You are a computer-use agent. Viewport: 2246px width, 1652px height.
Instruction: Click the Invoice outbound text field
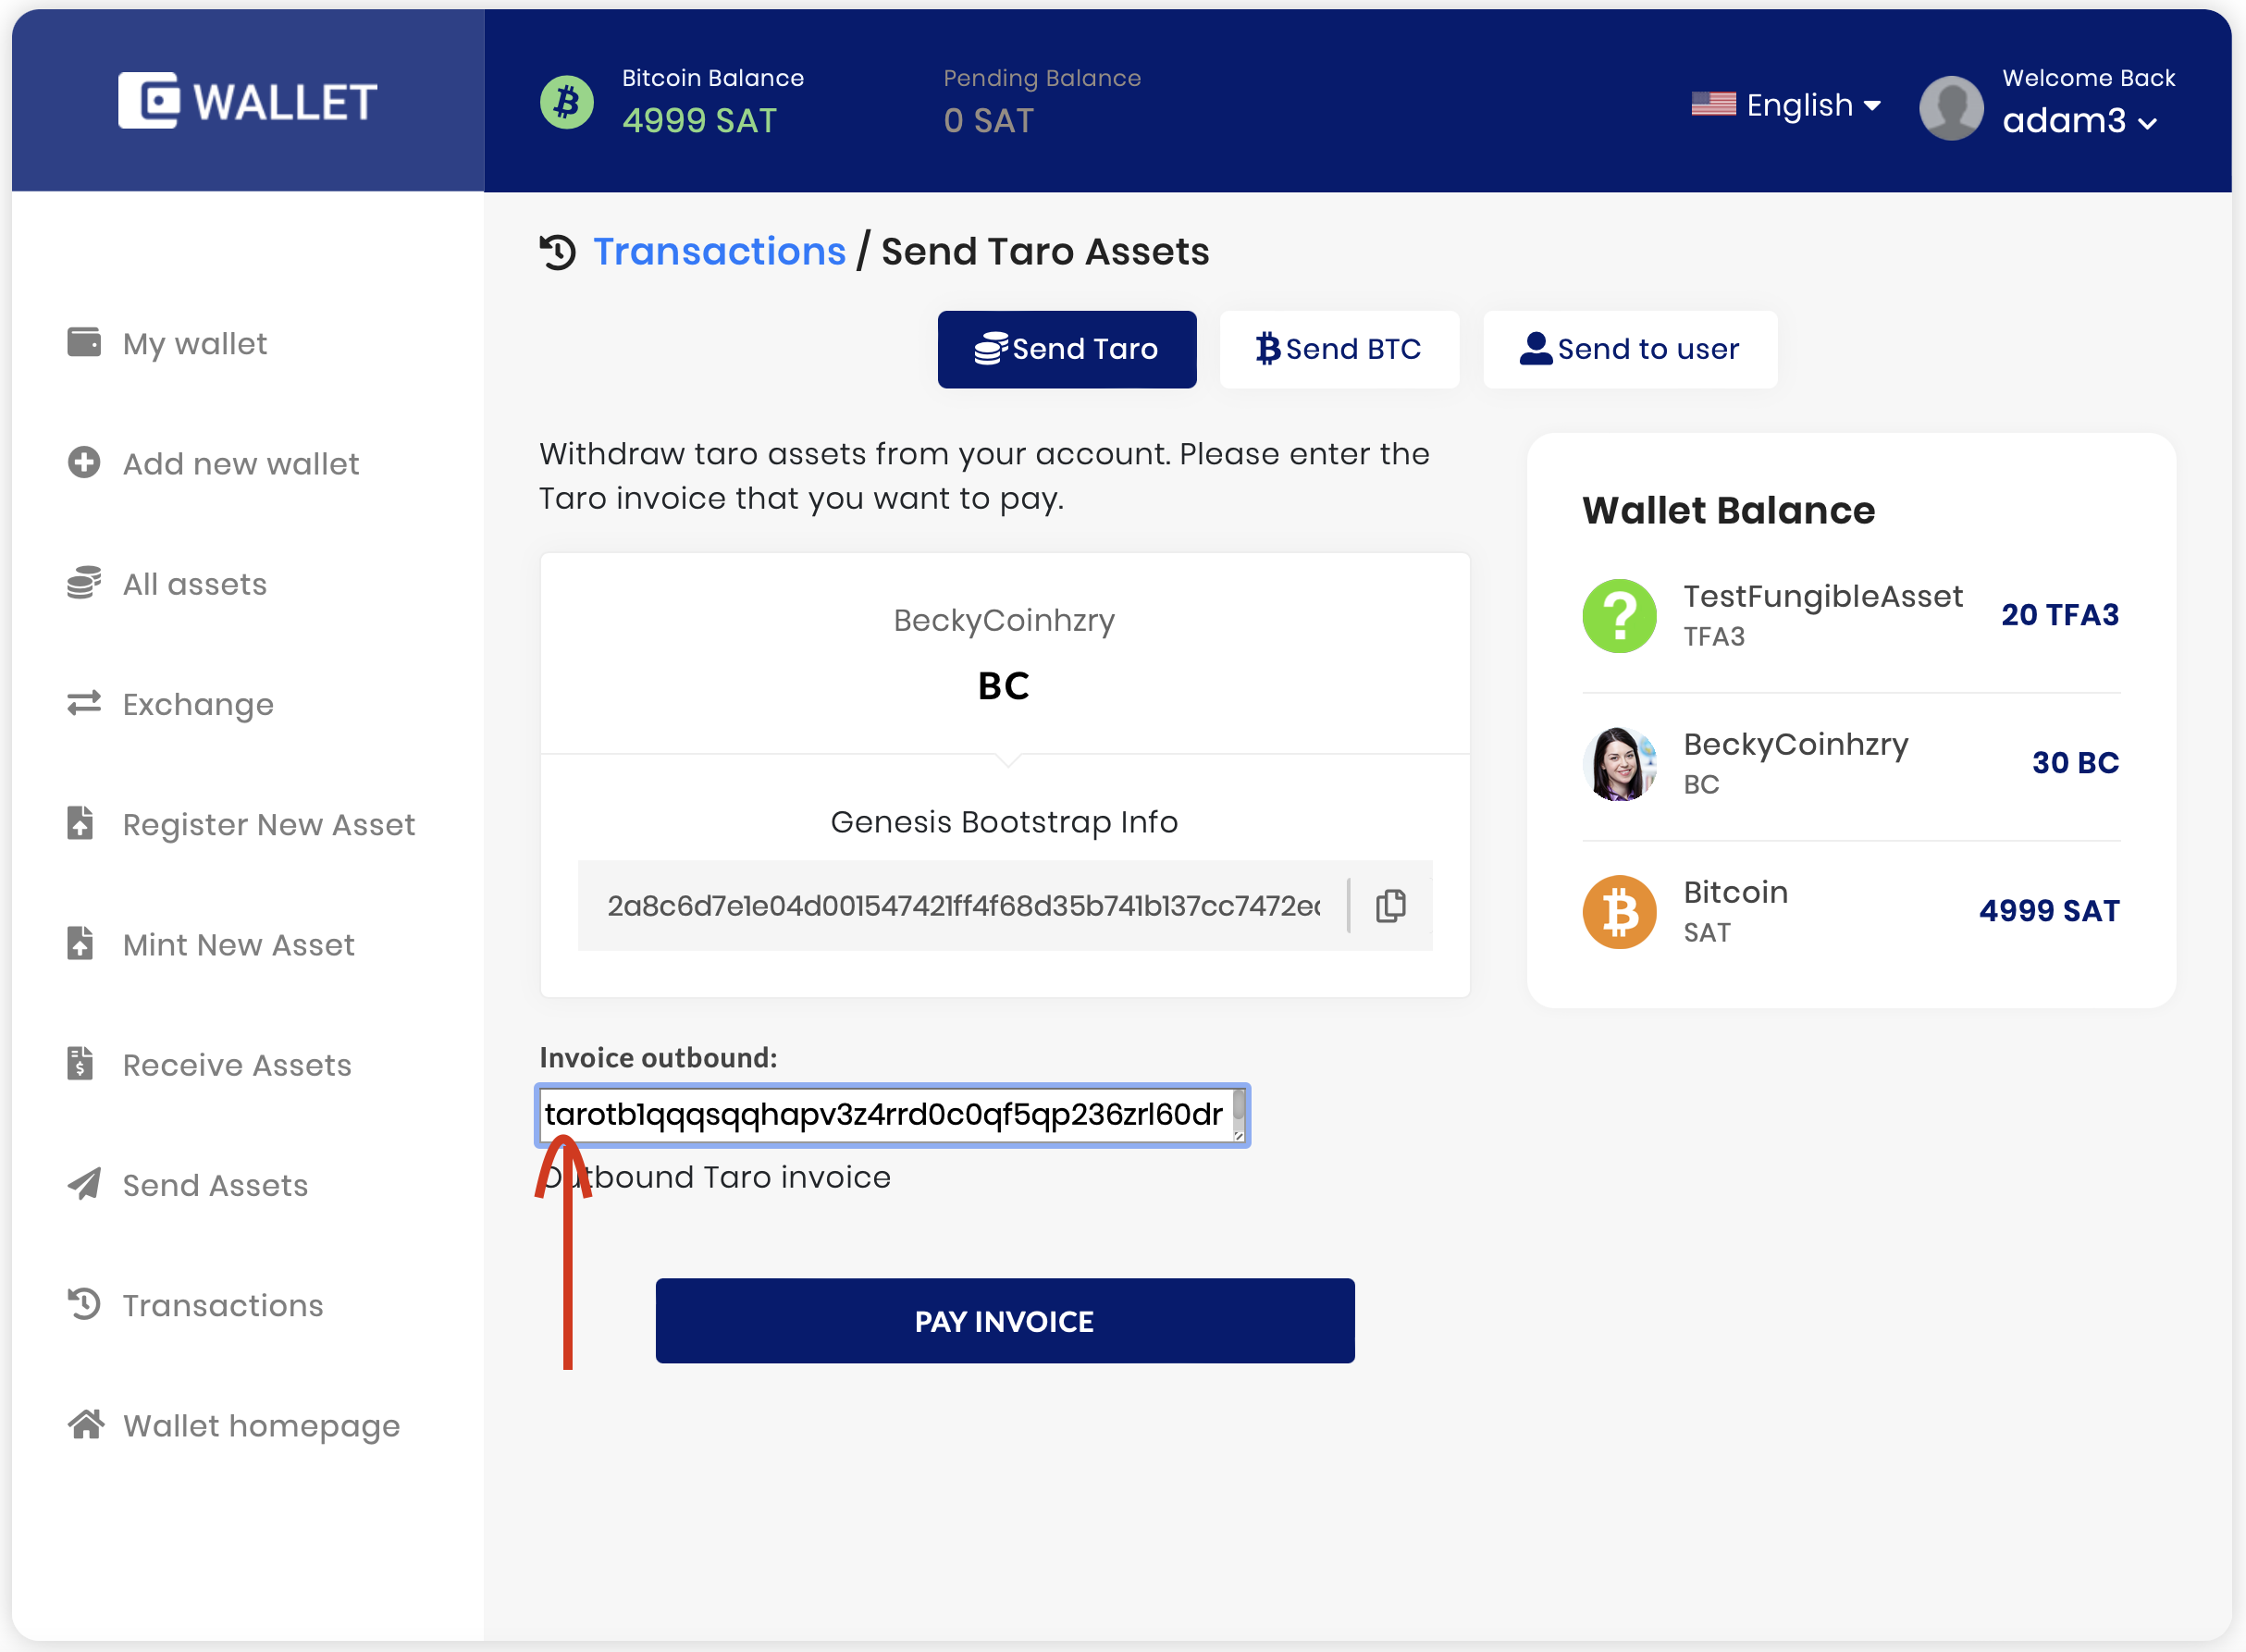[884, 1115]
